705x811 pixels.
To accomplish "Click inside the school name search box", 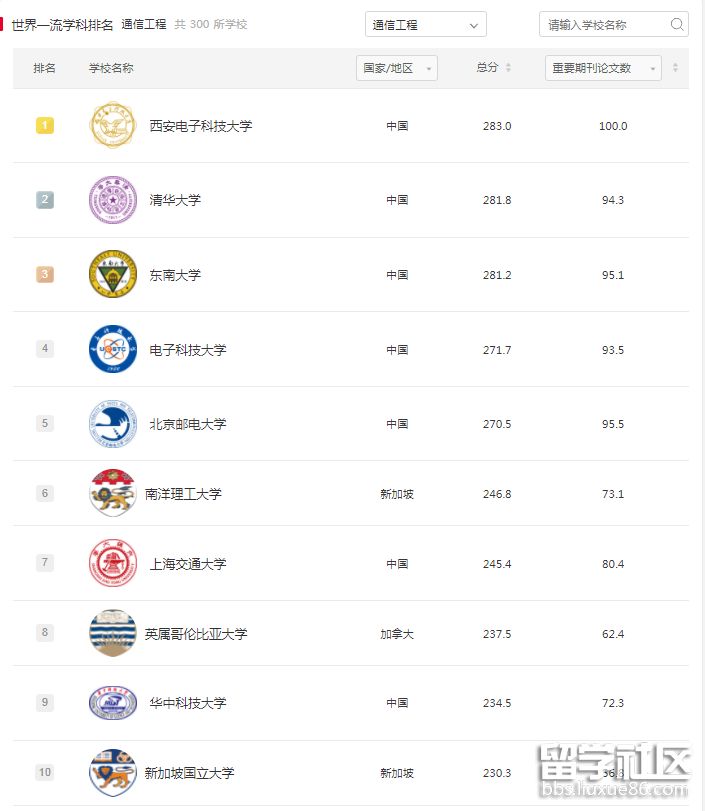I will [600, 22].
